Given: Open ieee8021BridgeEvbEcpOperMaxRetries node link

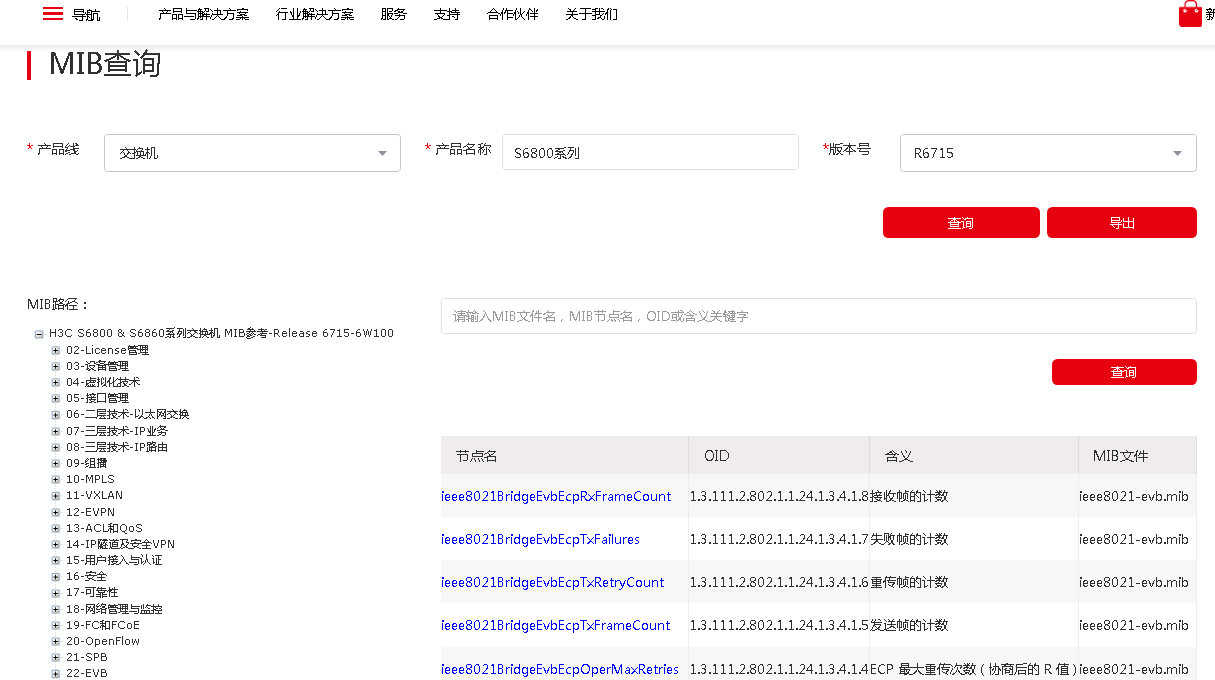Looking at the screenshot, I should pyautogui.click(x=560, y=669).
